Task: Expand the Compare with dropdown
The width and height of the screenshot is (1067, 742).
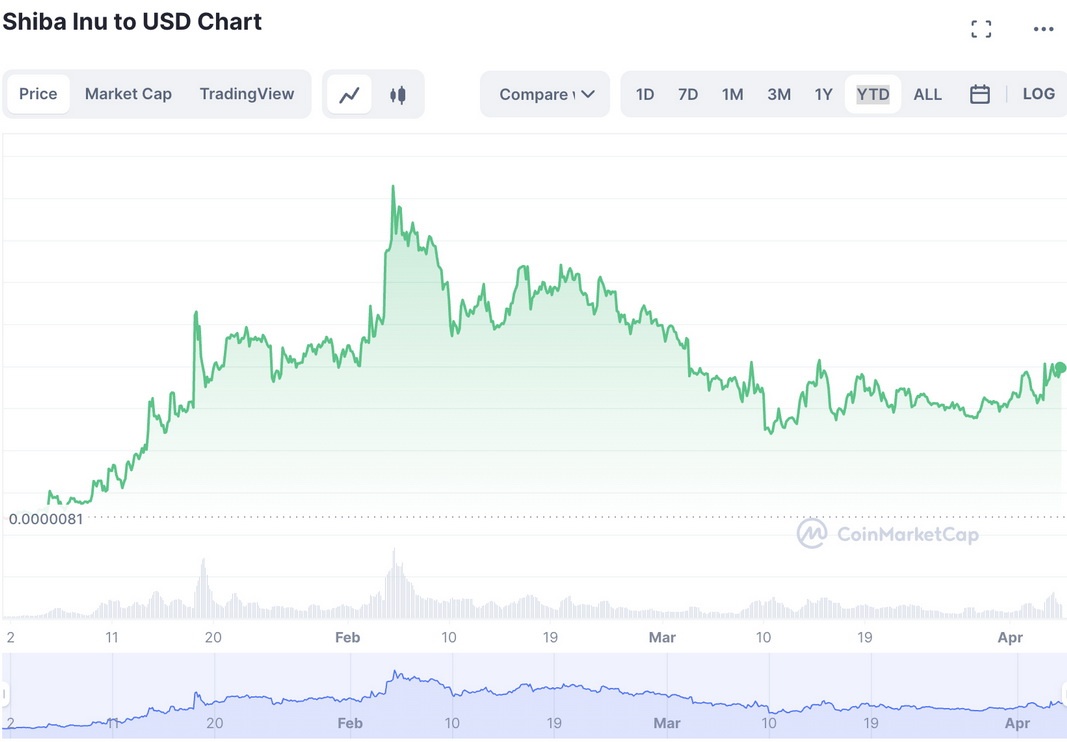Action: [x=546, y=94]
